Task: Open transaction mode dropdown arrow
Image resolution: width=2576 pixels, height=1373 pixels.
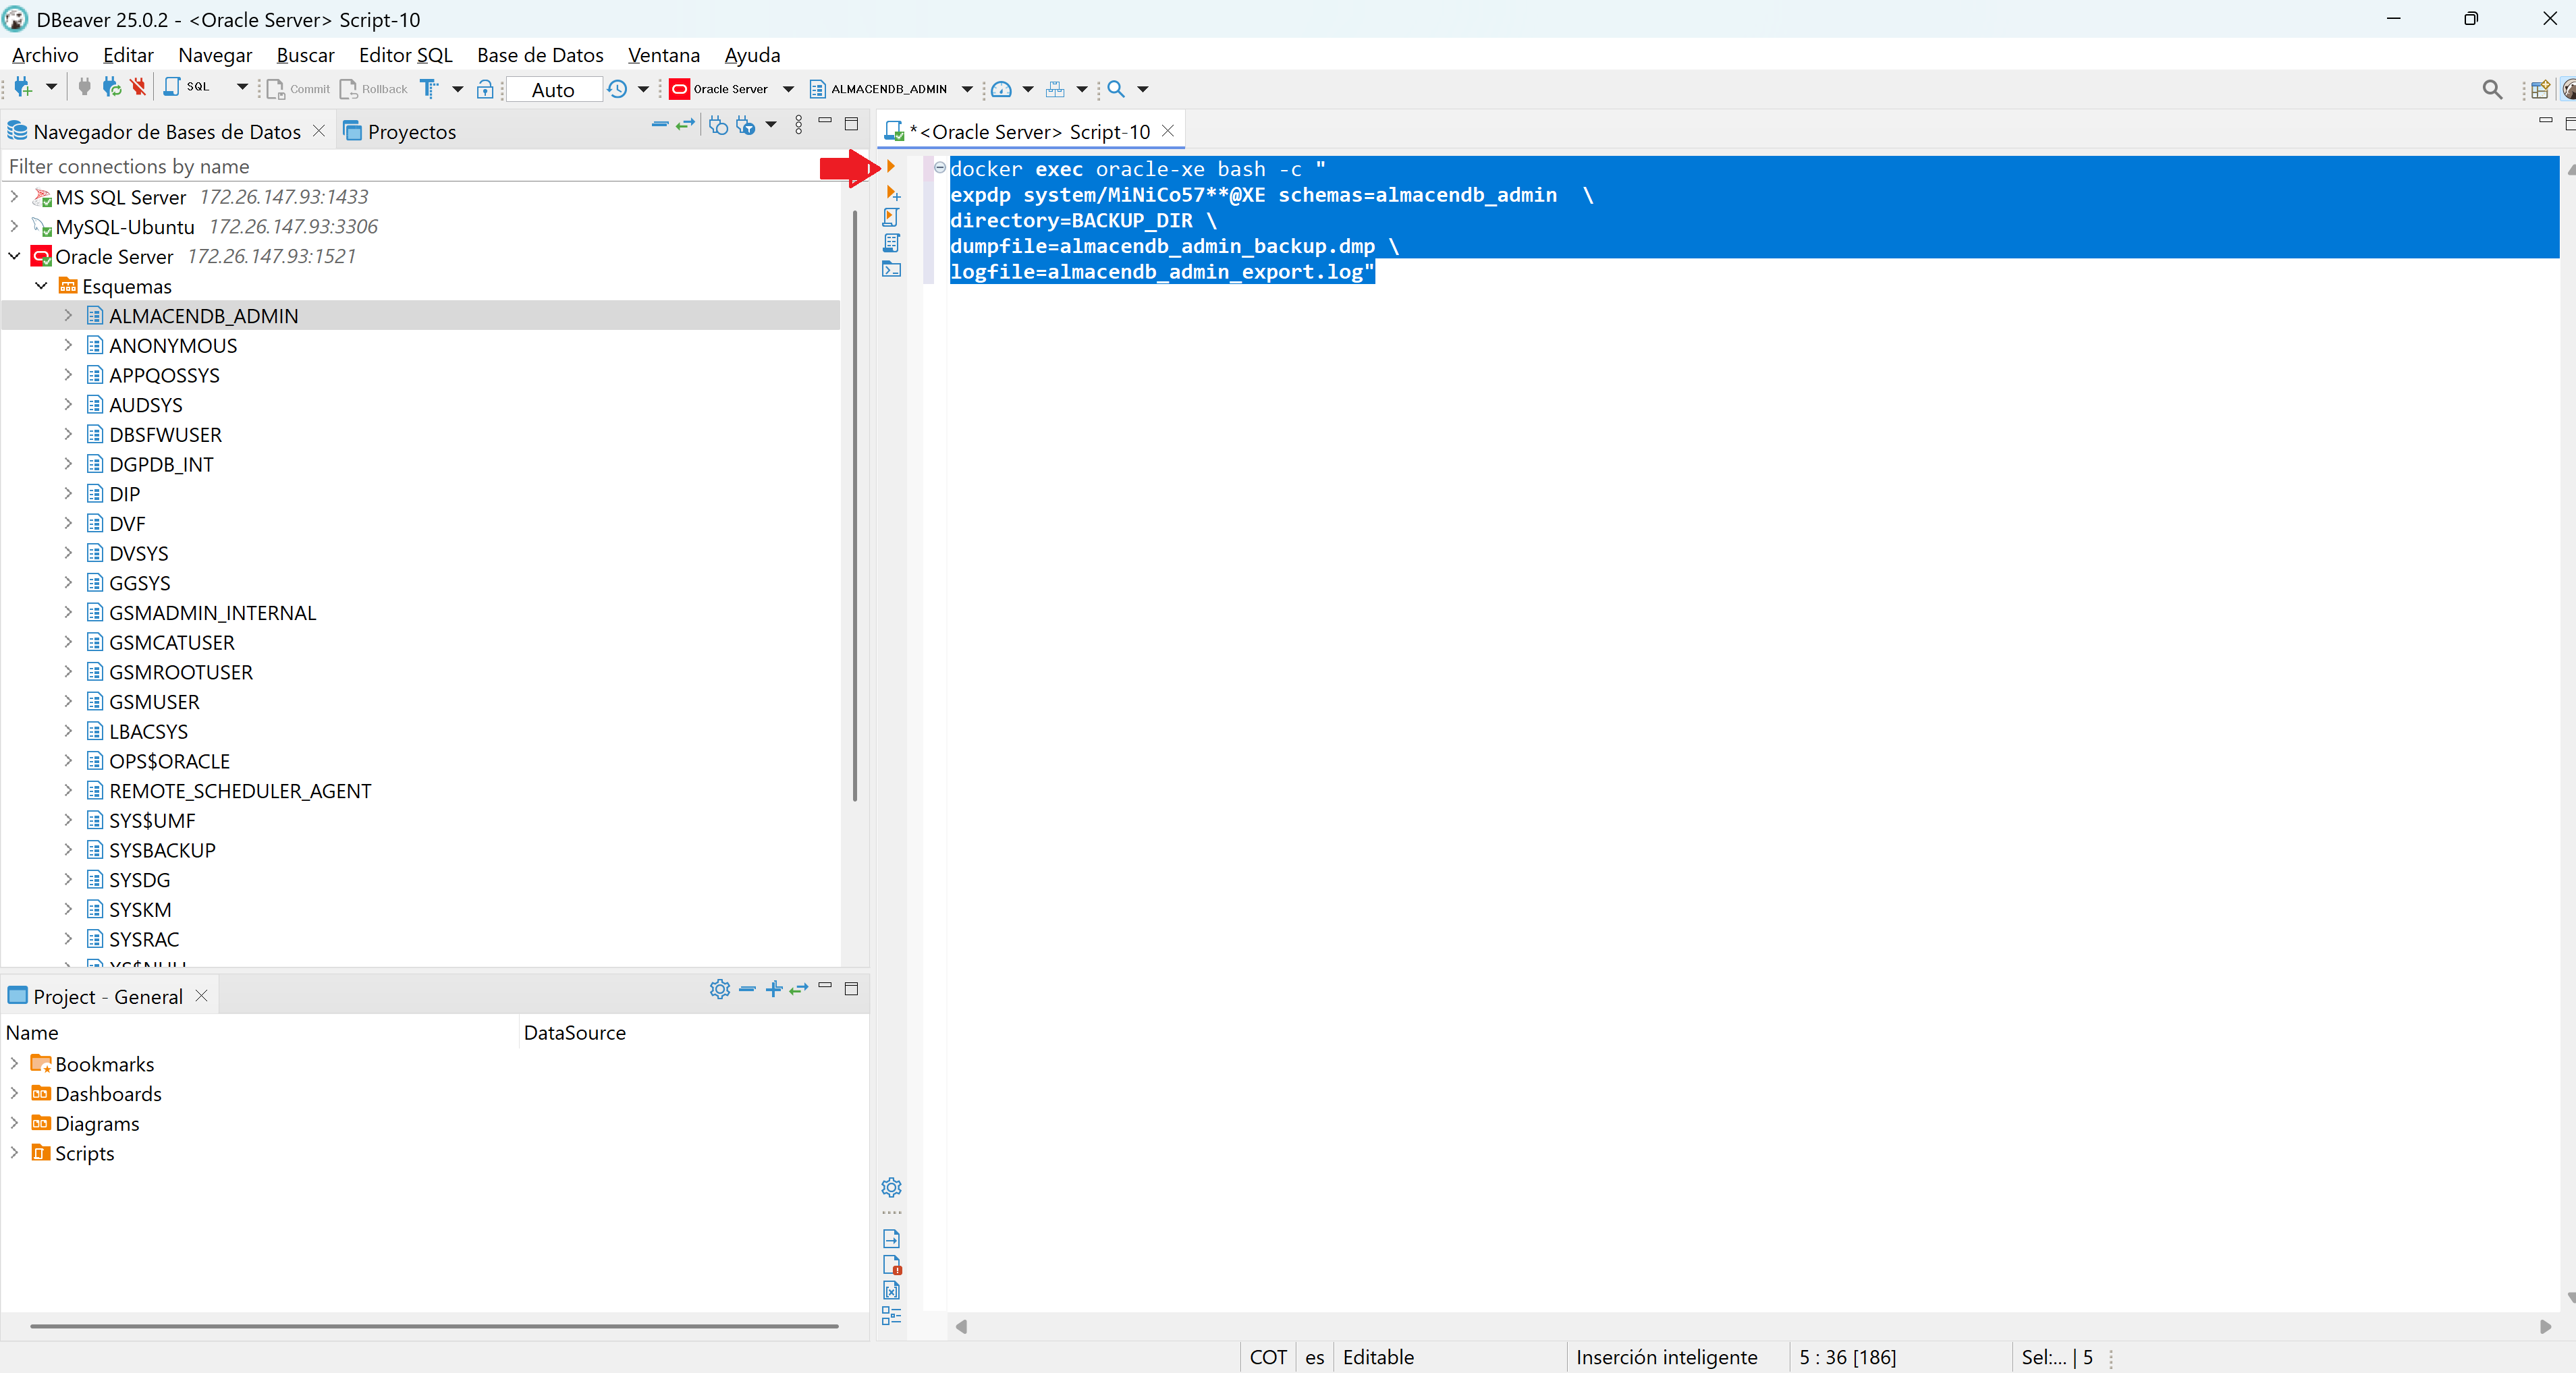Action: click(x=458, y=89)
